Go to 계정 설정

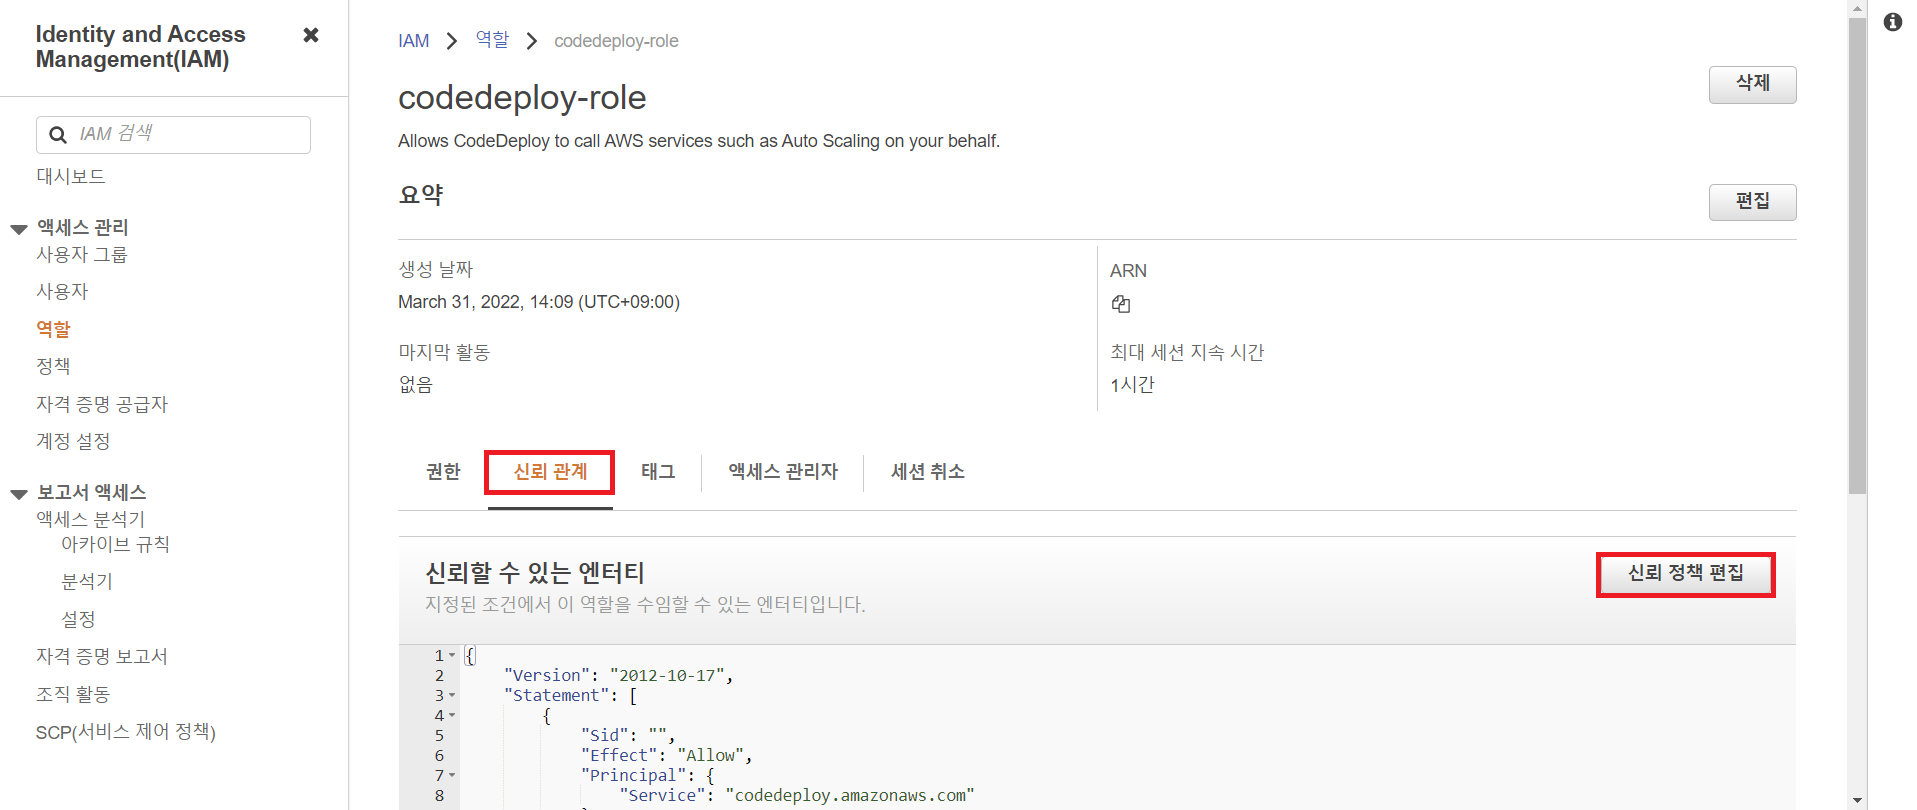coord(73,441)
